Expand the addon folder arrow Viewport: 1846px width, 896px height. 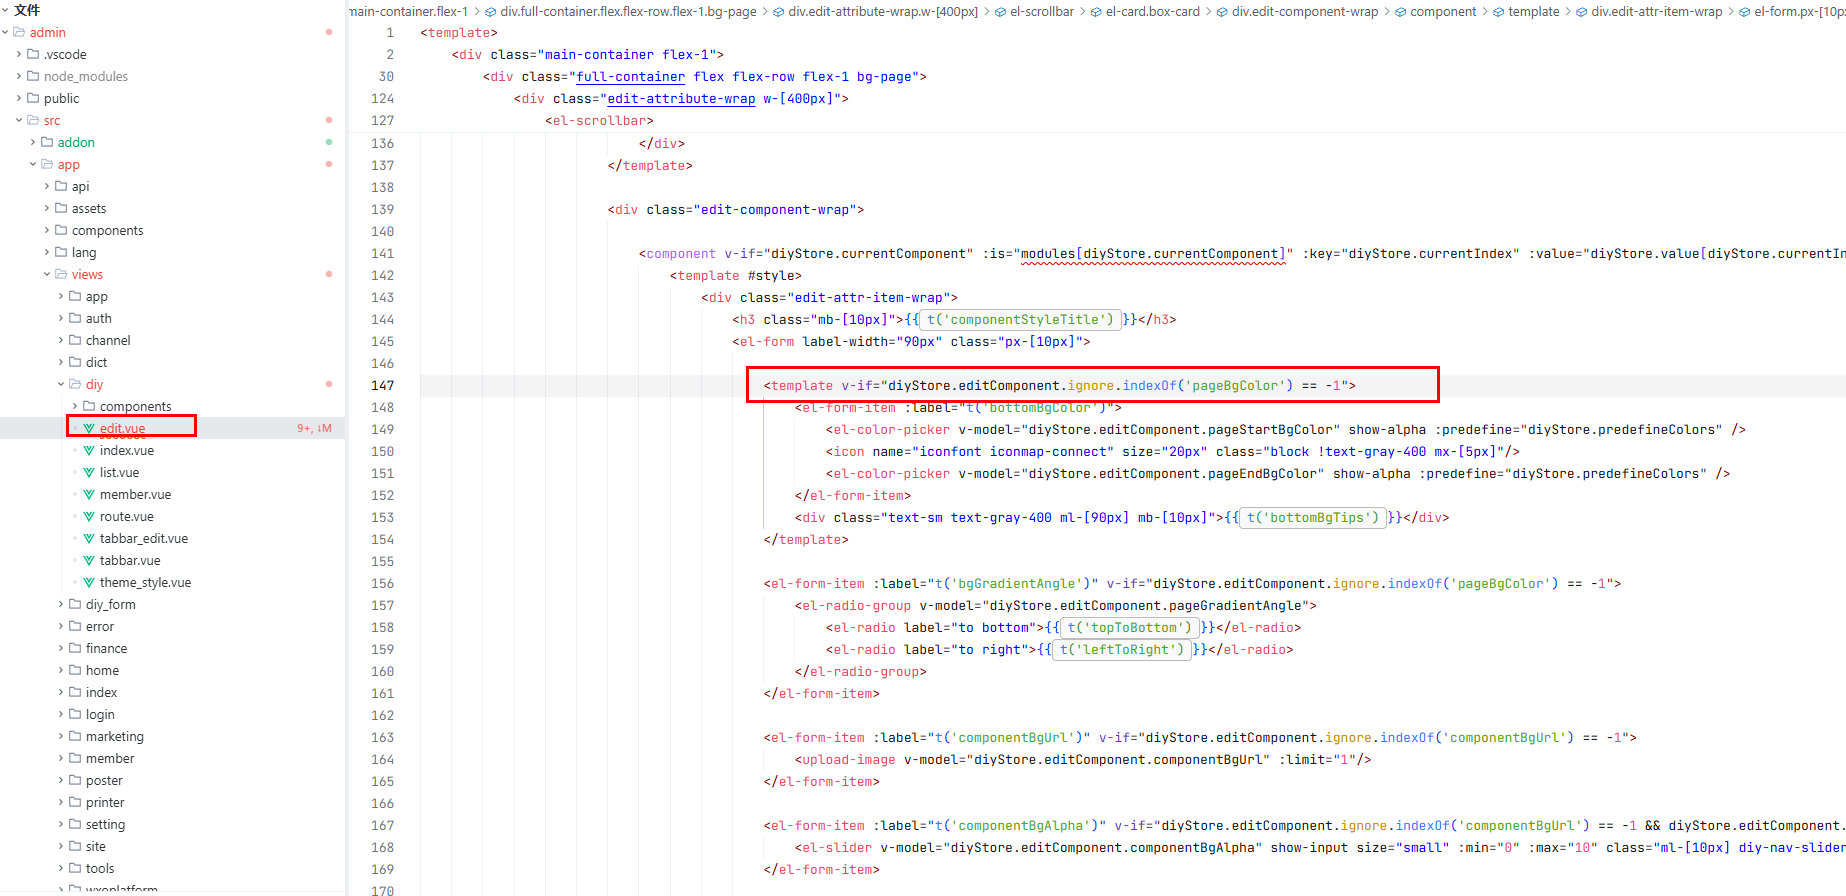33,143
